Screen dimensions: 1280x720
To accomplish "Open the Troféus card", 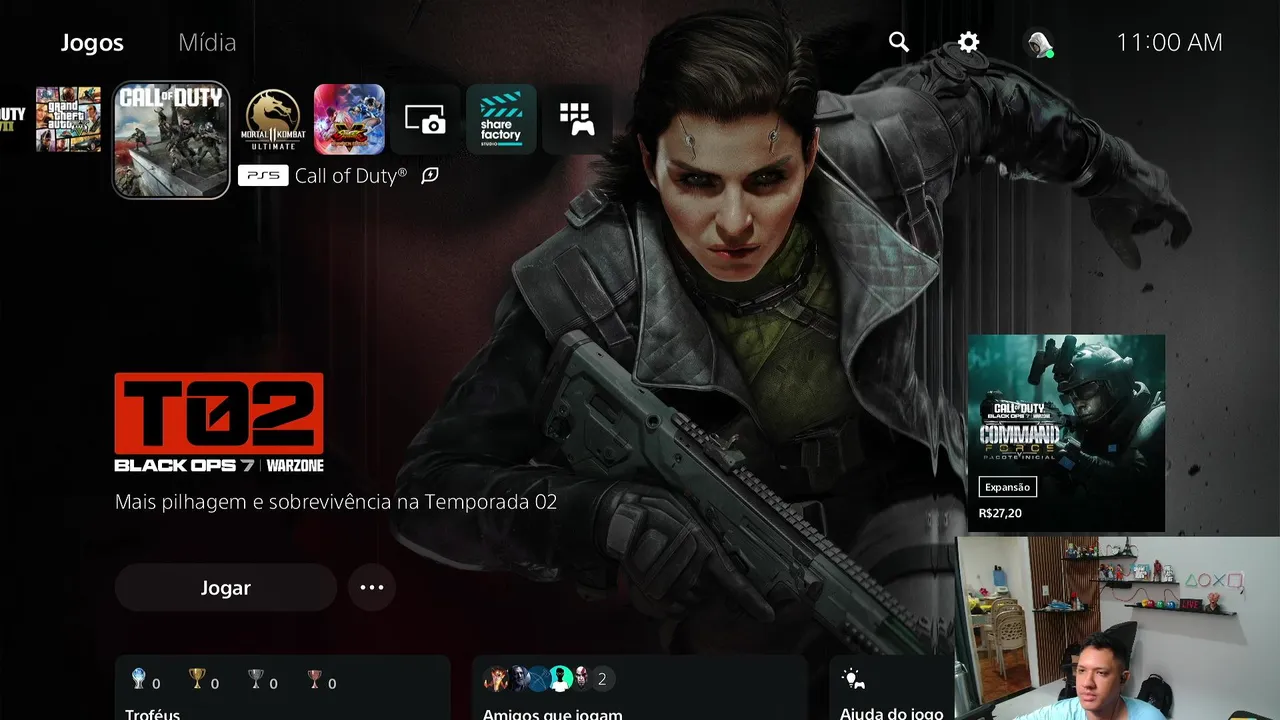I will (283, 688).
